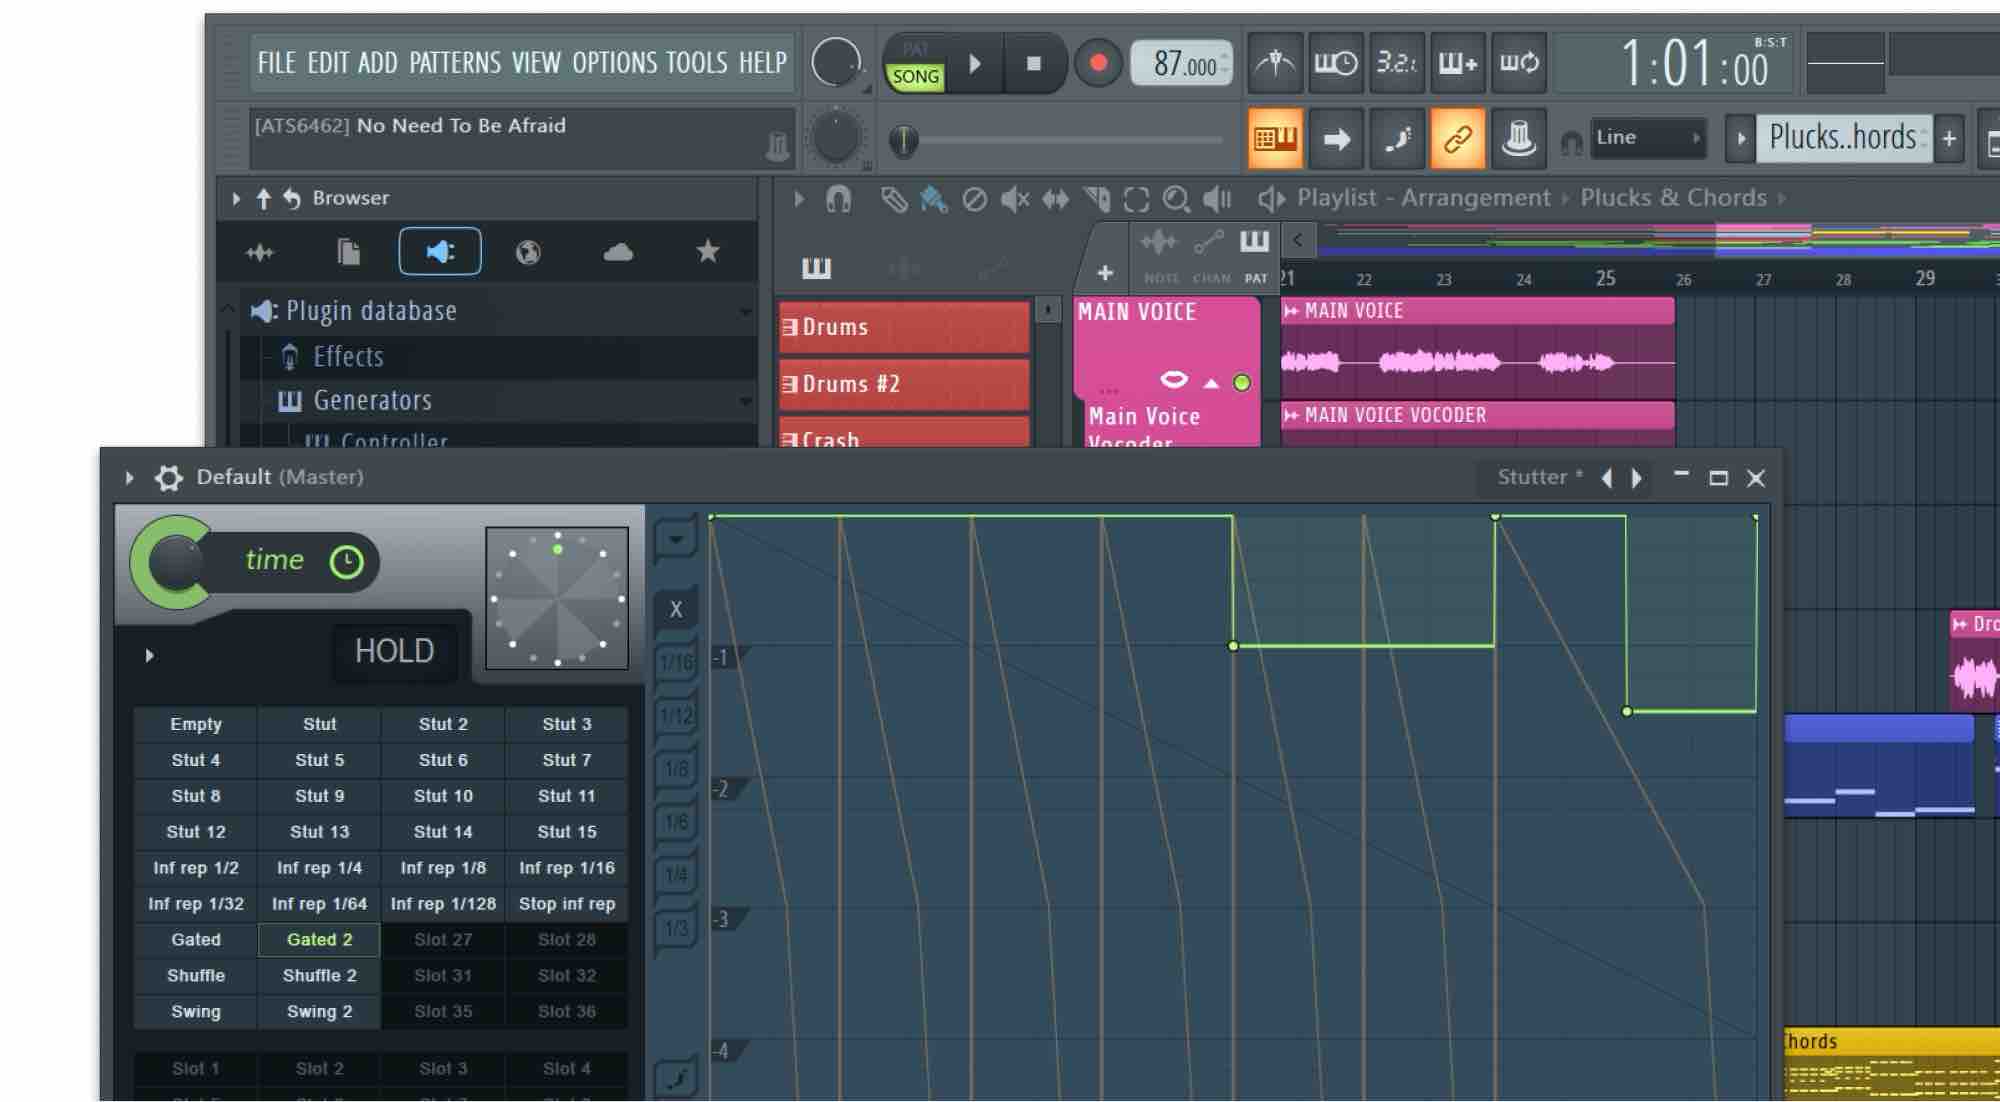Click the star favorites icon in Browser
Viewport: 2000px width, 1102px height.
pos(707,251)
